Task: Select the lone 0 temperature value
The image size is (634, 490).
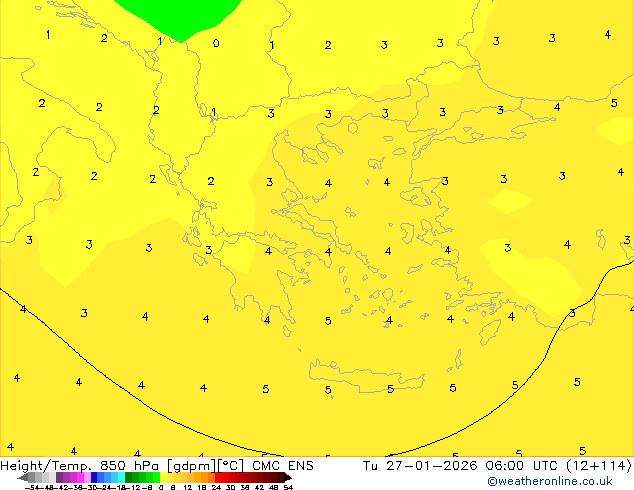Action: click(x=216, y=43)
